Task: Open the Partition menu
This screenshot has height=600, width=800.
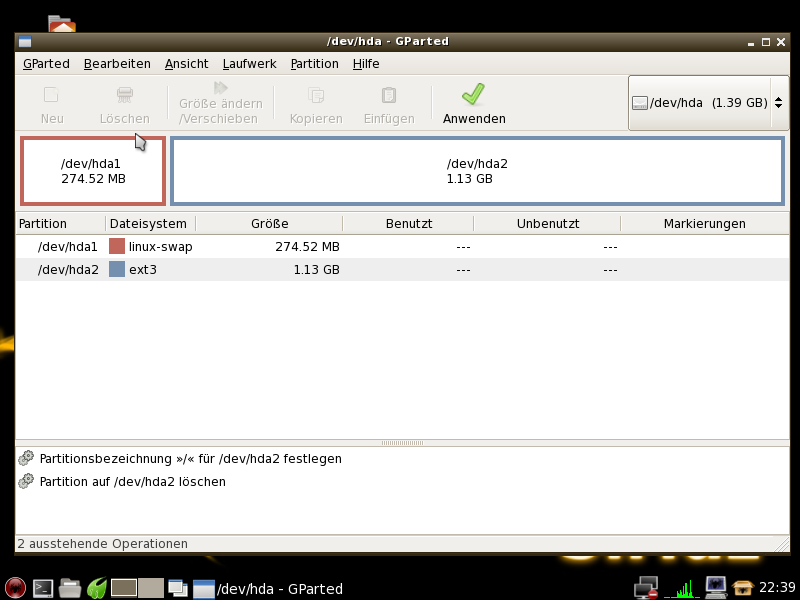Action: (x=314, y=64)
